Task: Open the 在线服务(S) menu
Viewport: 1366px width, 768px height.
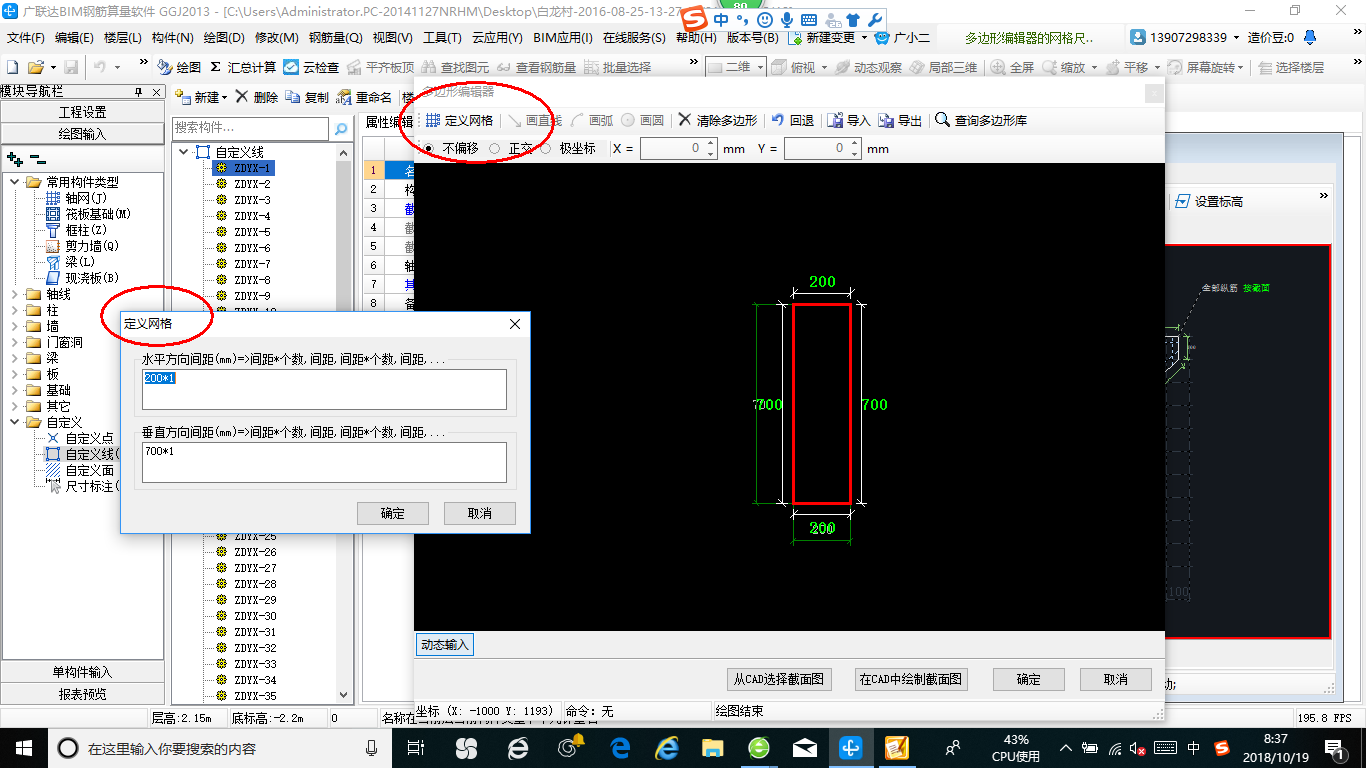Action: tap(634, 38)
